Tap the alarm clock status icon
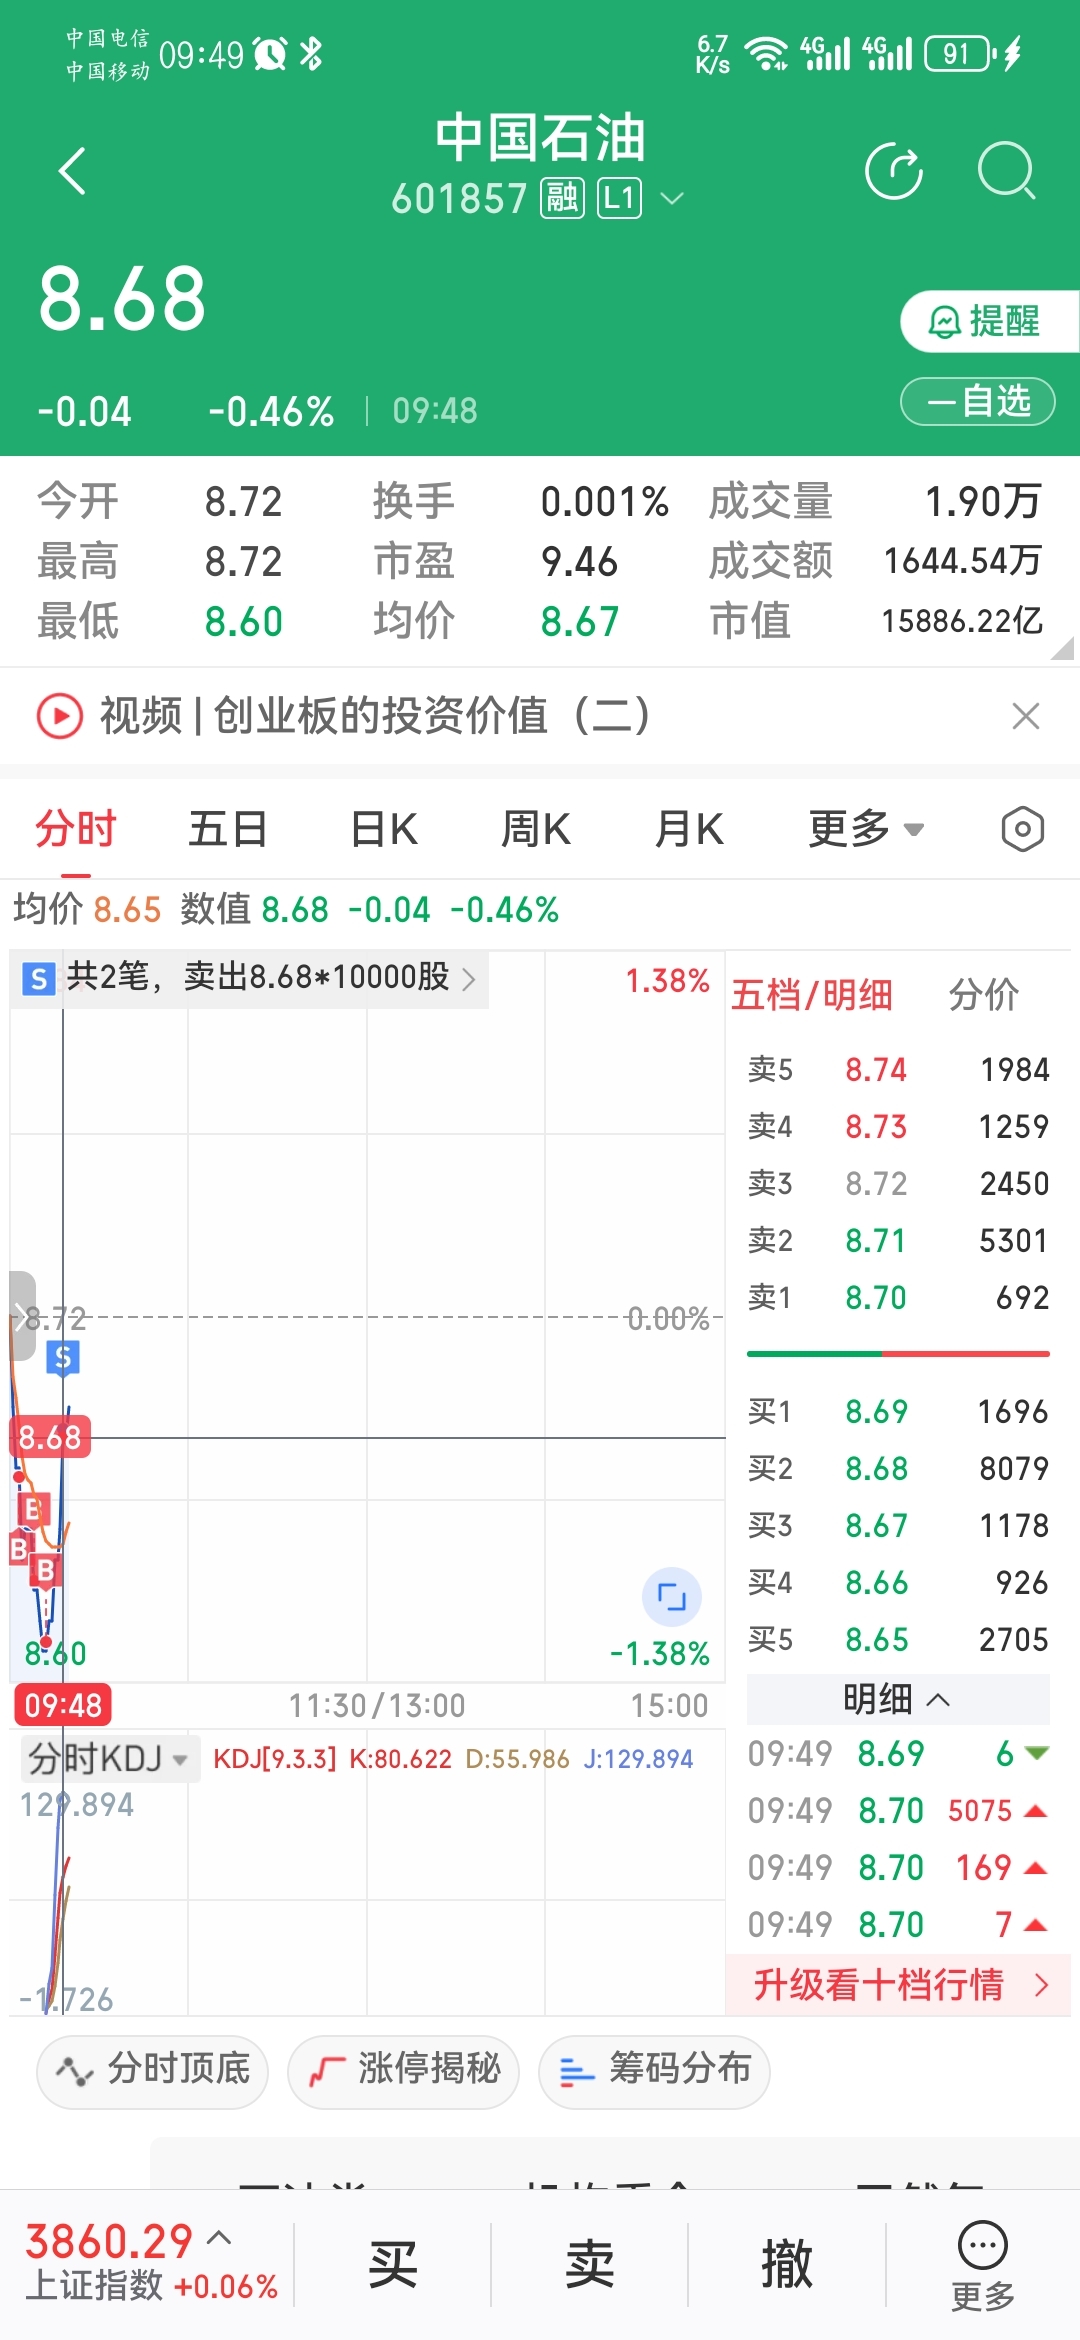The width and height of the screenshot is (1080, 2340). pyautogui.click(x=270, y=54)
